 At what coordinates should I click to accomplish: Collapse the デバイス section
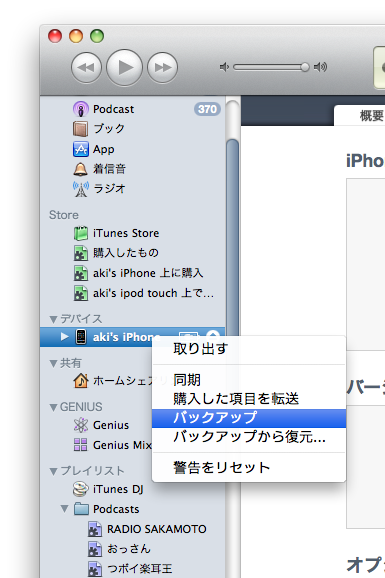(x=53, y=319)
